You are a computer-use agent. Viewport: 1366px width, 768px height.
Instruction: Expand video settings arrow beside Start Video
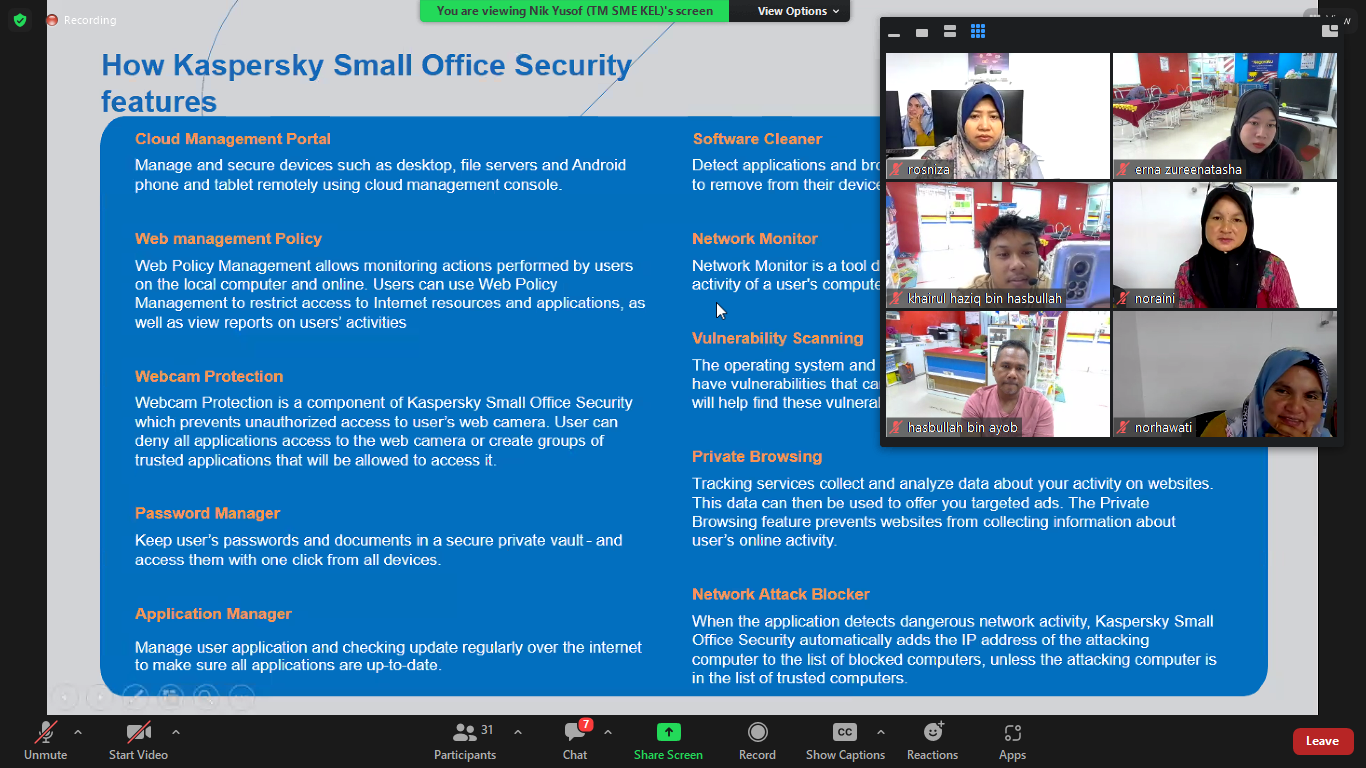(176, 732)
